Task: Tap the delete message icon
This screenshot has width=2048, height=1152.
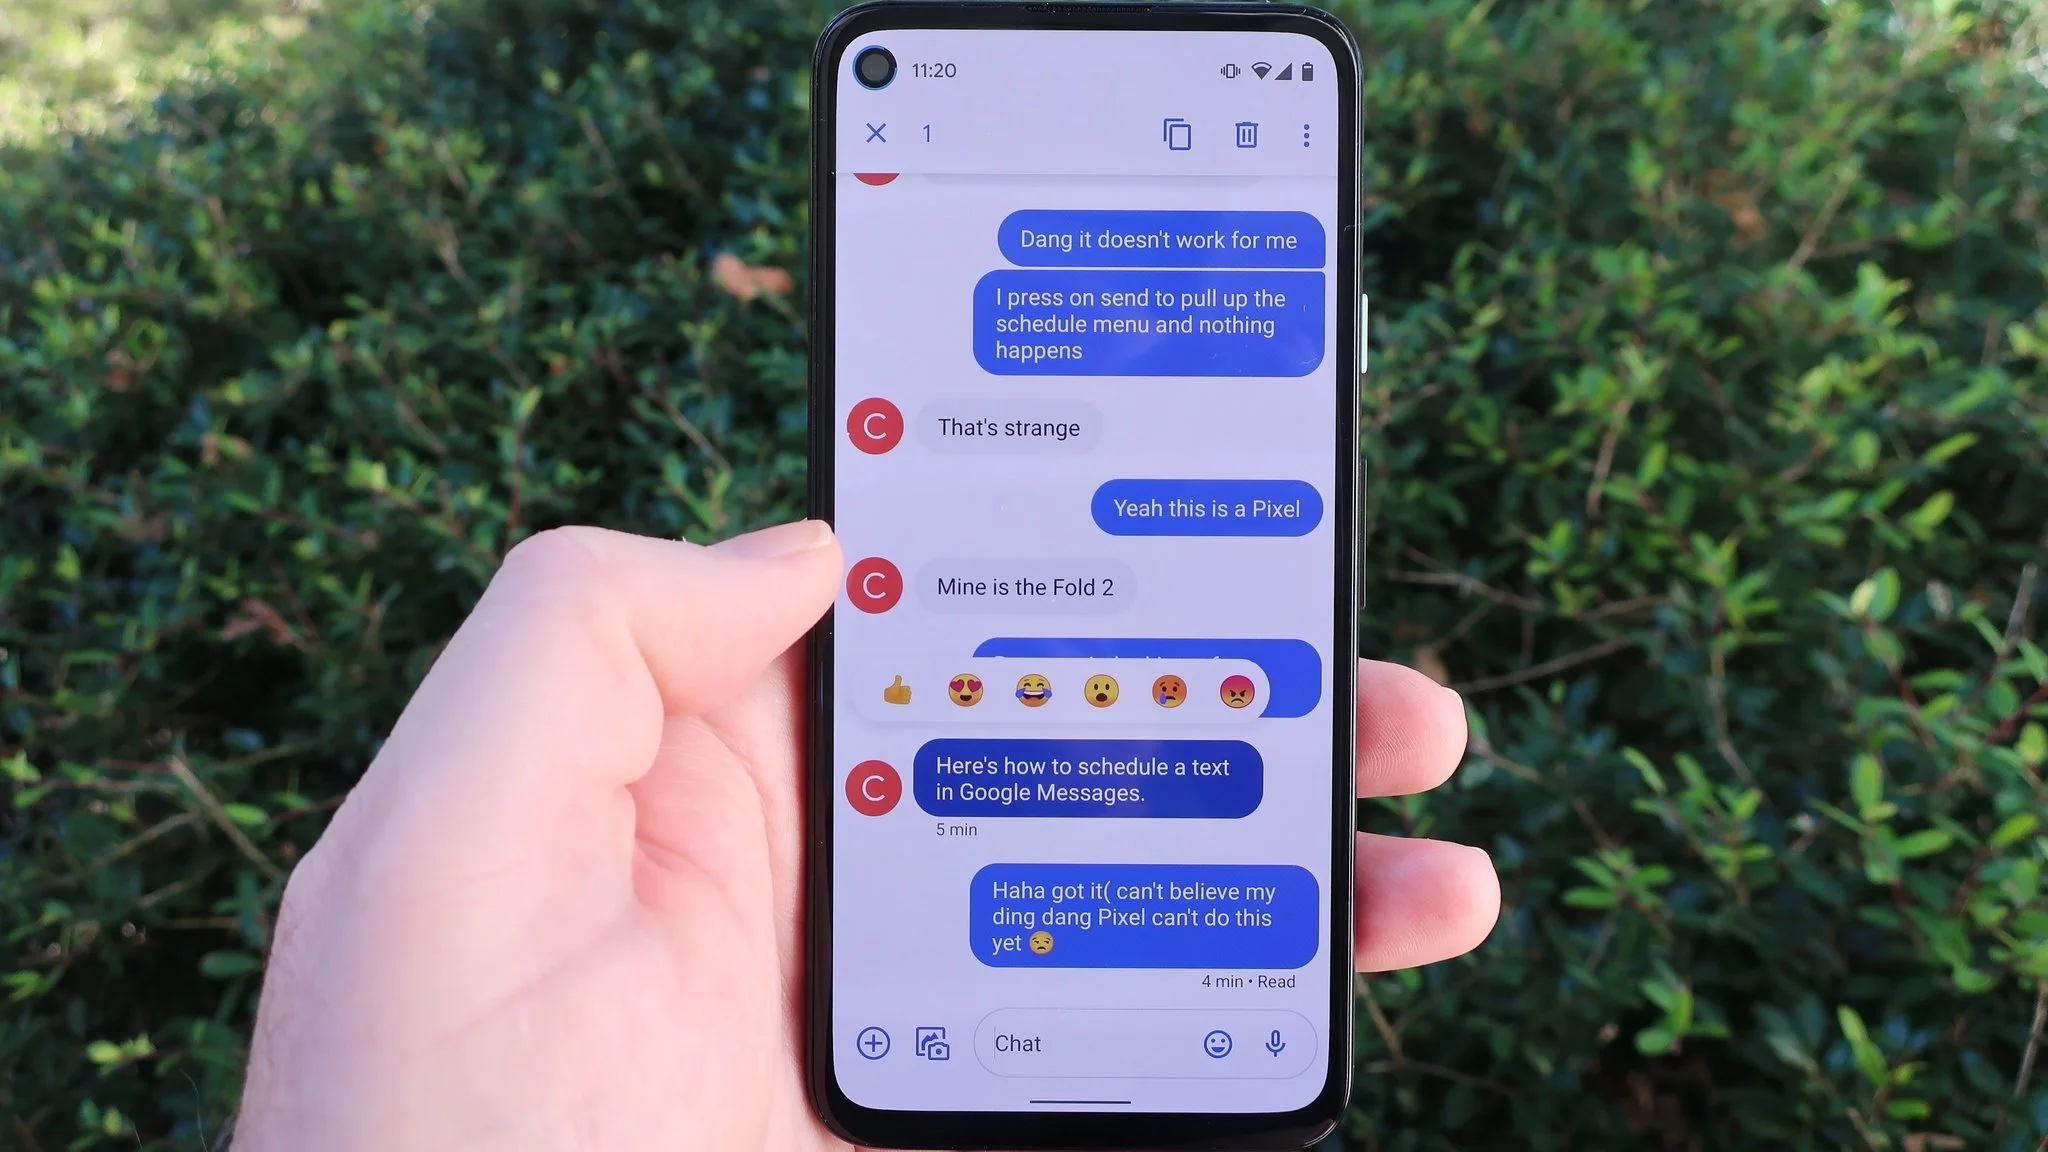Action: (1248, 132)
